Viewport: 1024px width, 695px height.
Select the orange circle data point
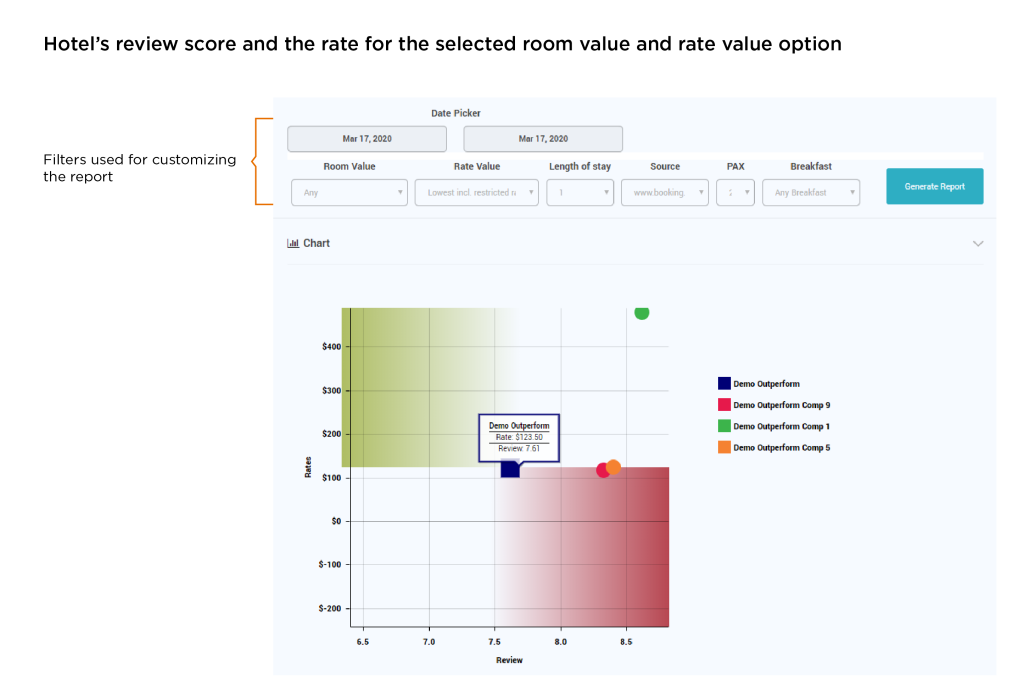tap(613, 467)
